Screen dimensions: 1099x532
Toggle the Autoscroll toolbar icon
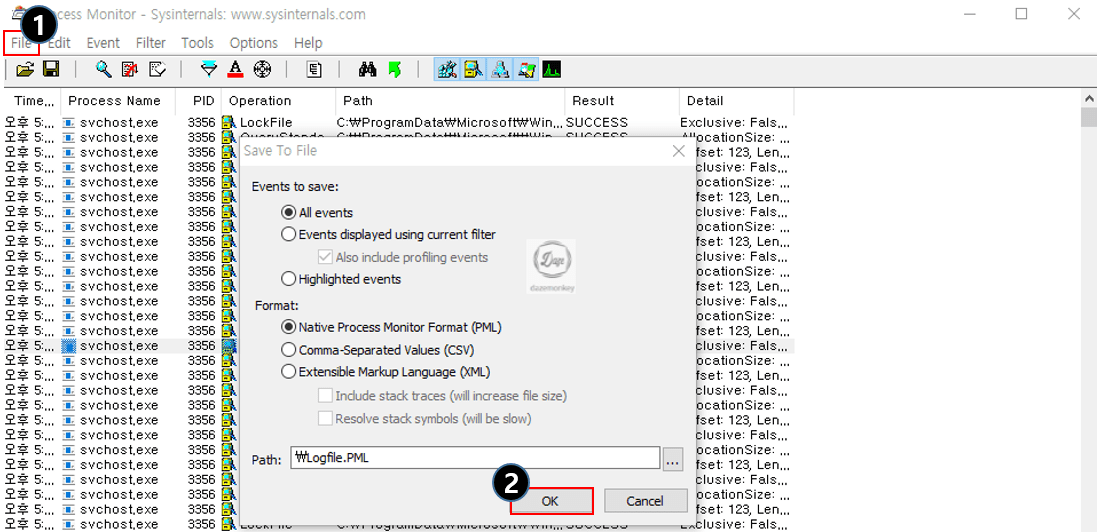pos(130,69)
